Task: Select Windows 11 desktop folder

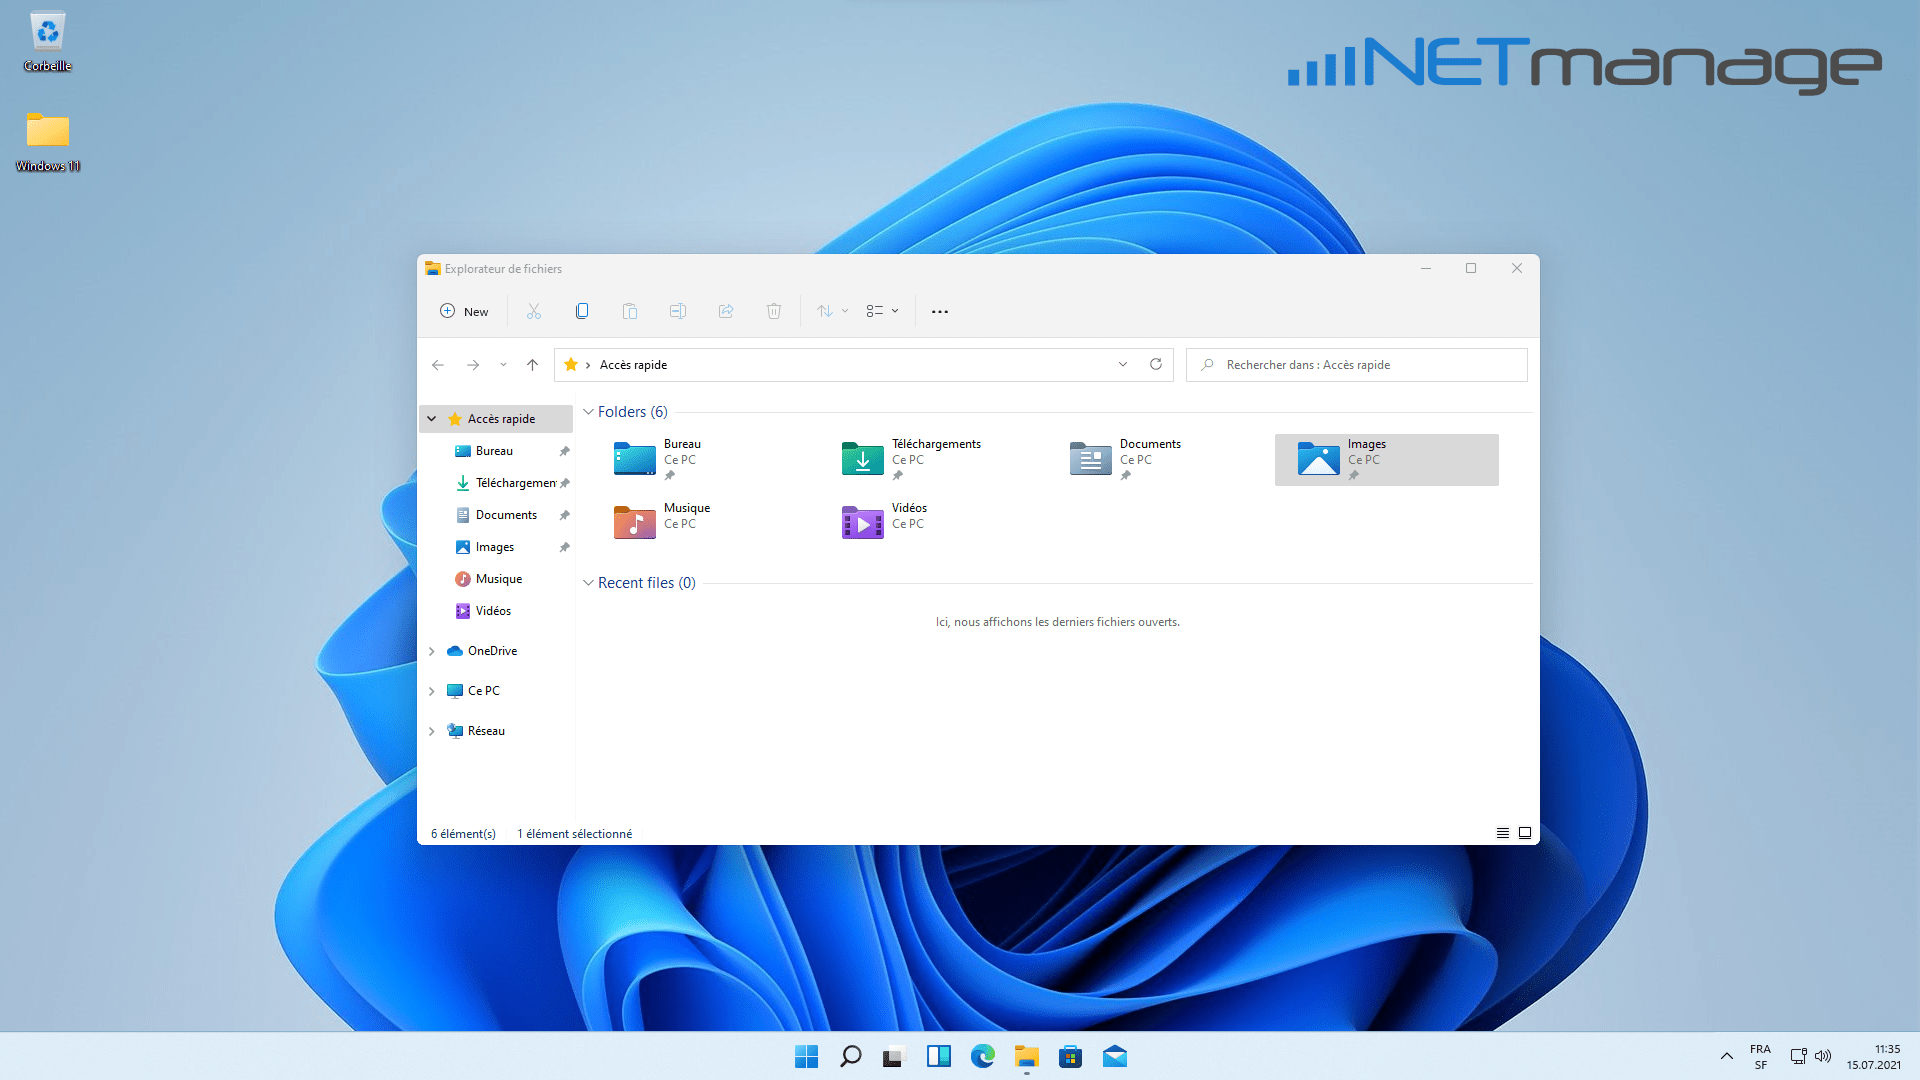Action: pos(48,142)
